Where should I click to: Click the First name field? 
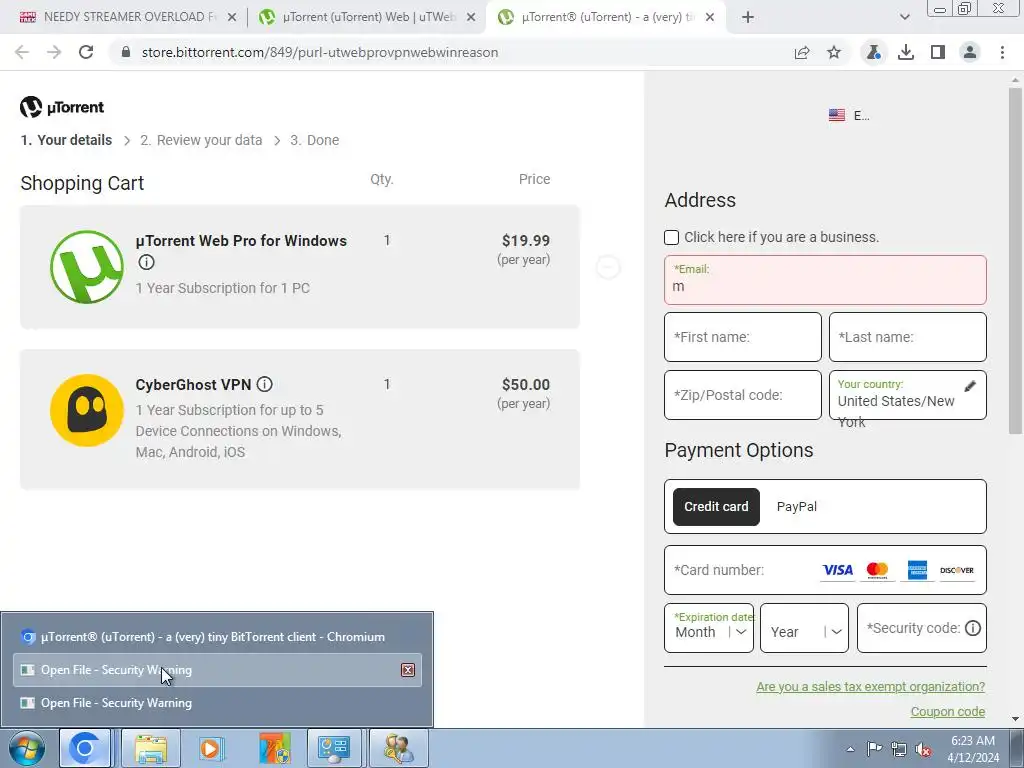point(743,337)
